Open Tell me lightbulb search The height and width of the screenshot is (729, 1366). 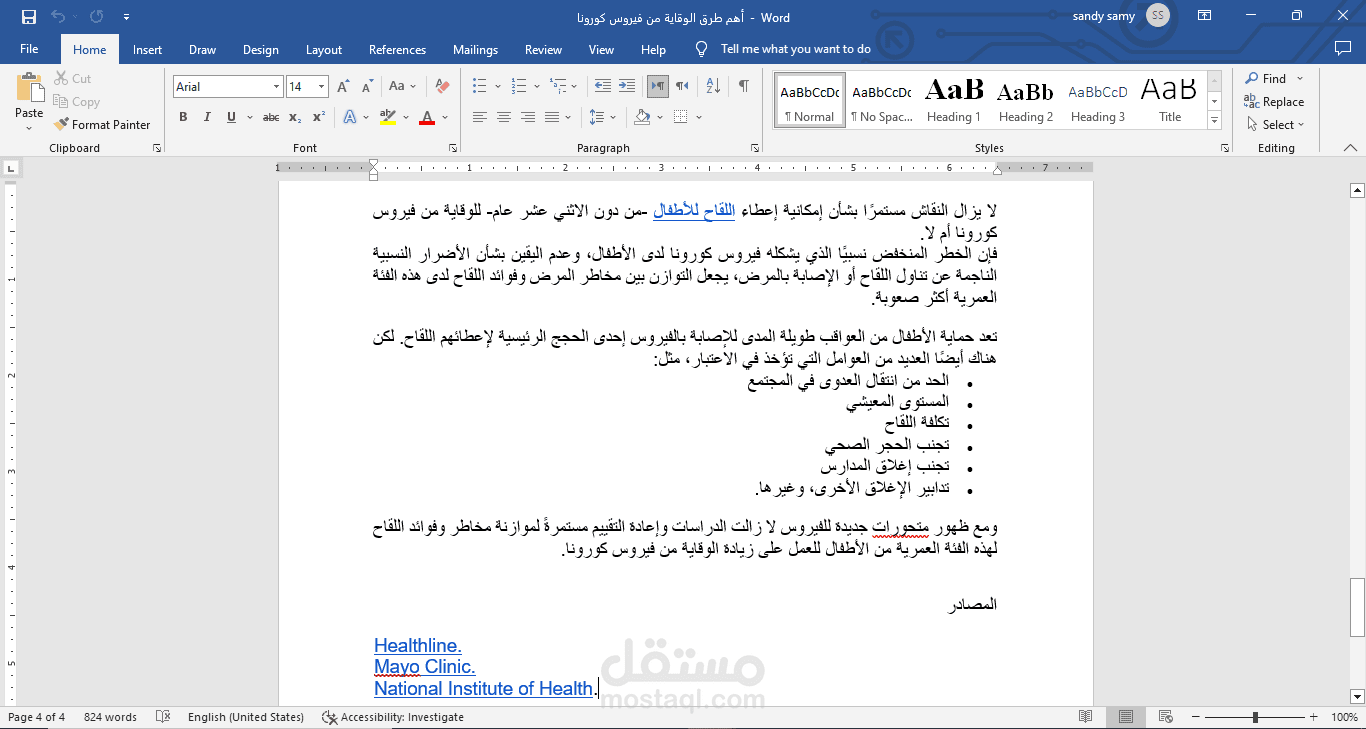pos(702,49)
